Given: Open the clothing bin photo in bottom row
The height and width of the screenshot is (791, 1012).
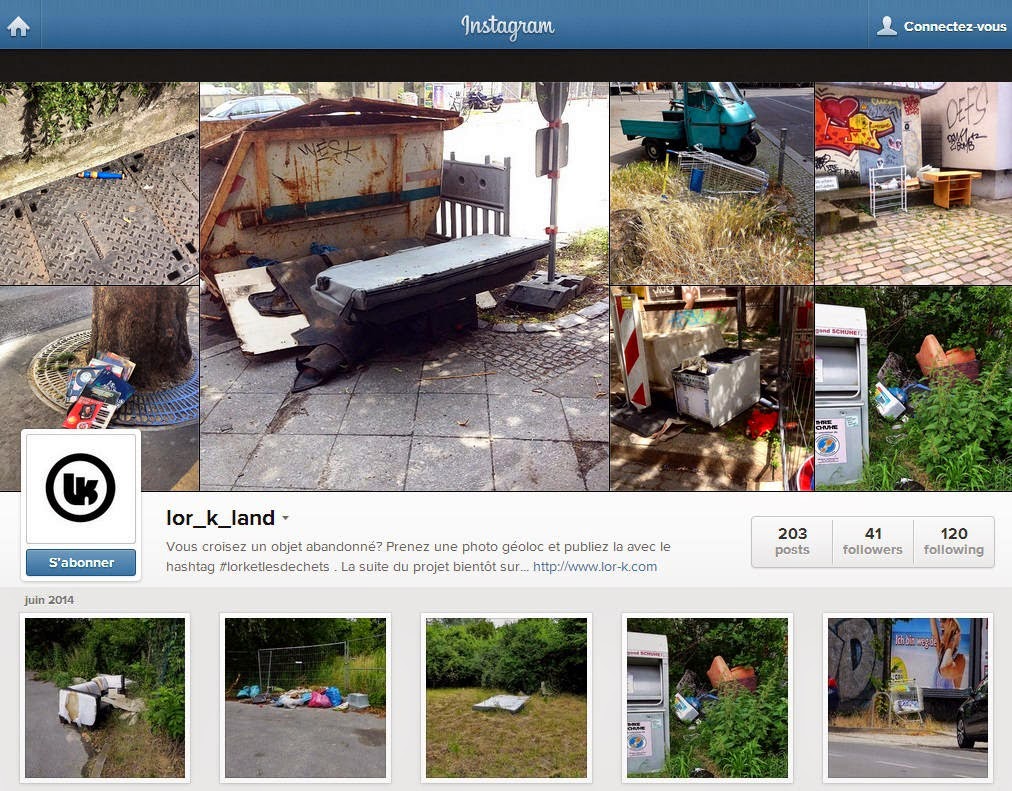Looking at the screenshot, I should coord(707,698).
